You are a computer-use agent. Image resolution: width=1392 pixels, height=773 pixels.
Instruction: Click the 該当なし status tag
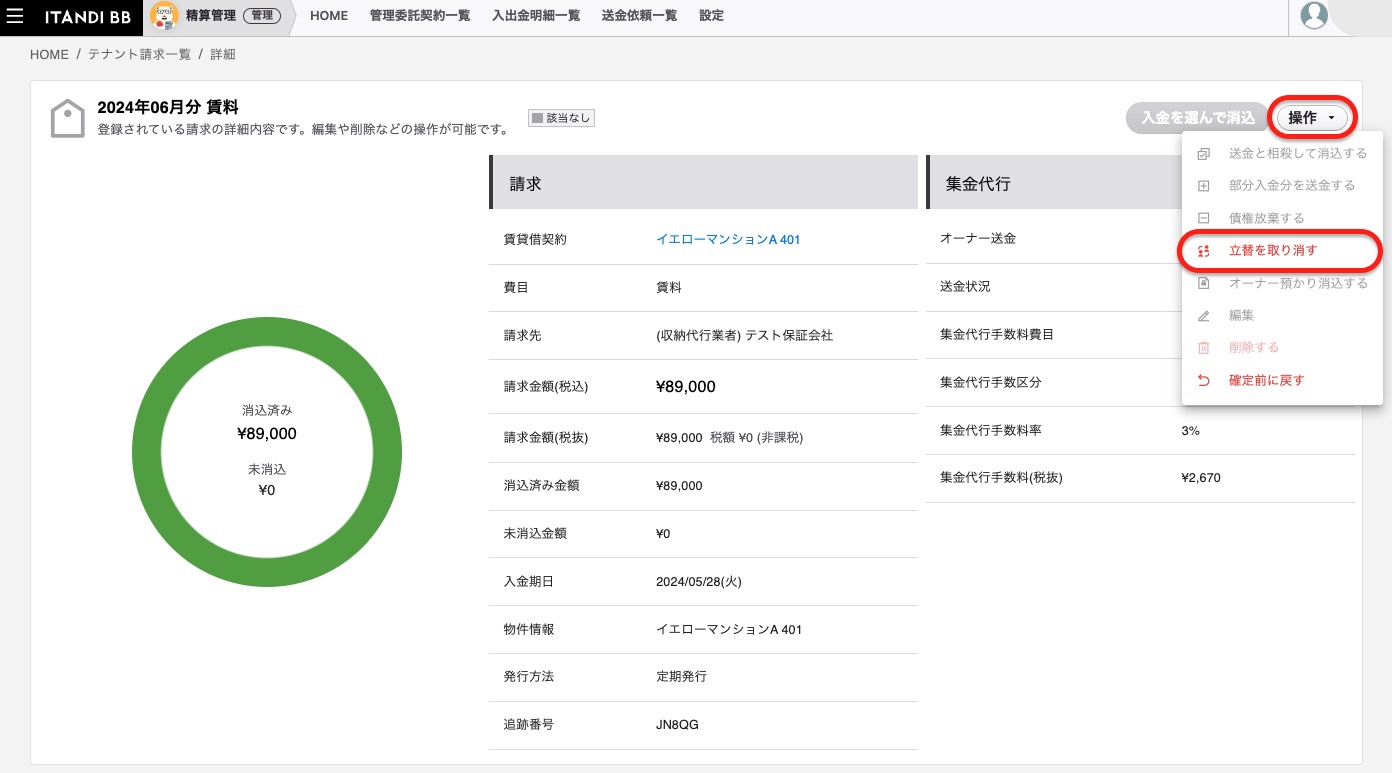[562, 118]
